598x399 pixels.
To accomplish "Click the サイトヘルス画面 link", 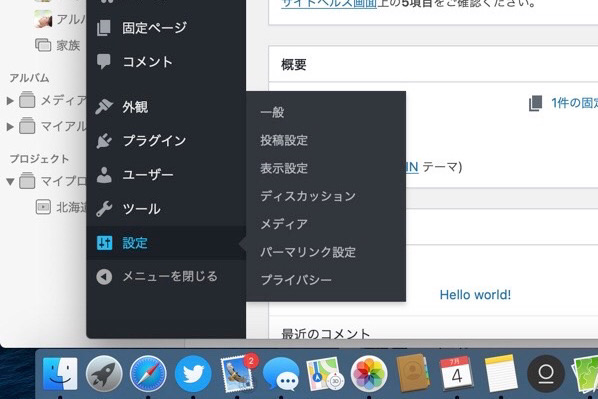I will pyautogui.click(x=329, y=4).
